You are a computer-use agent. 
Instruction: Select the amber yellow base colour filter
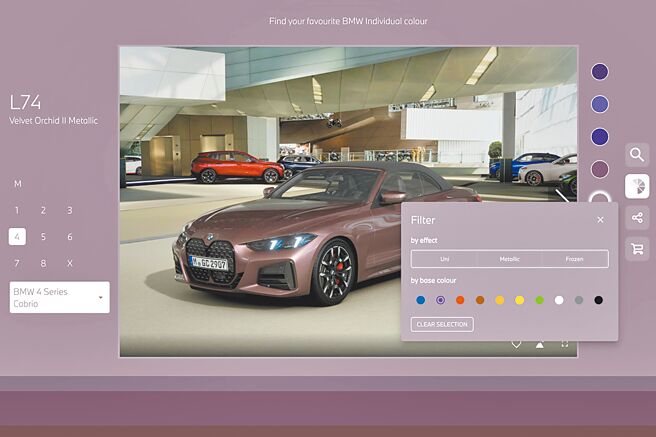coord(500,300)
